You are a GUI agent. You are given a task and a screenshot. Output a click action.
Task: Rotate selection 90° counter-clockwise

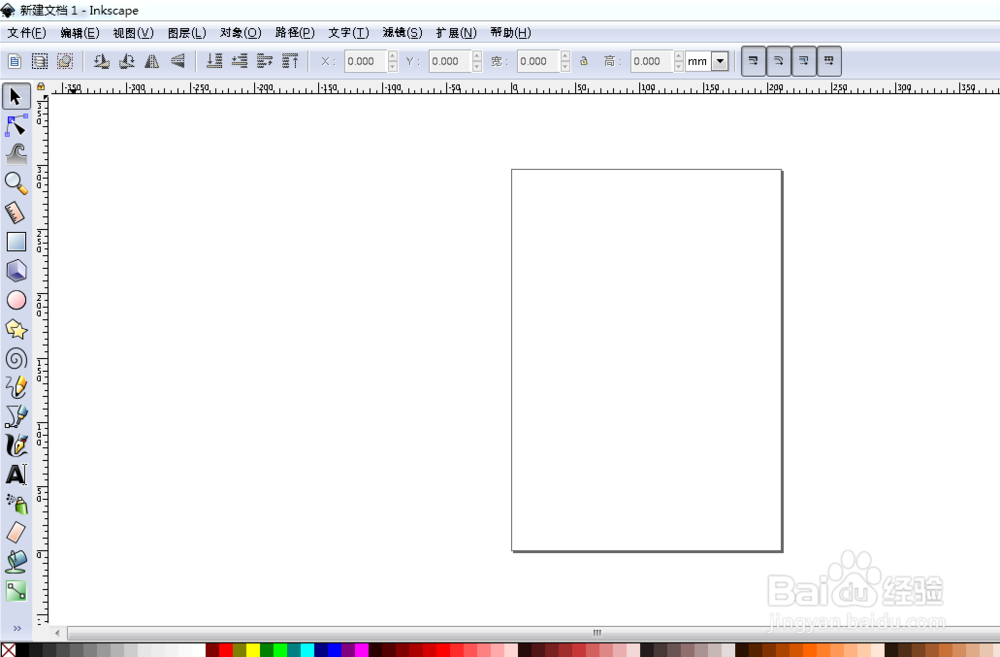point(101,61)
